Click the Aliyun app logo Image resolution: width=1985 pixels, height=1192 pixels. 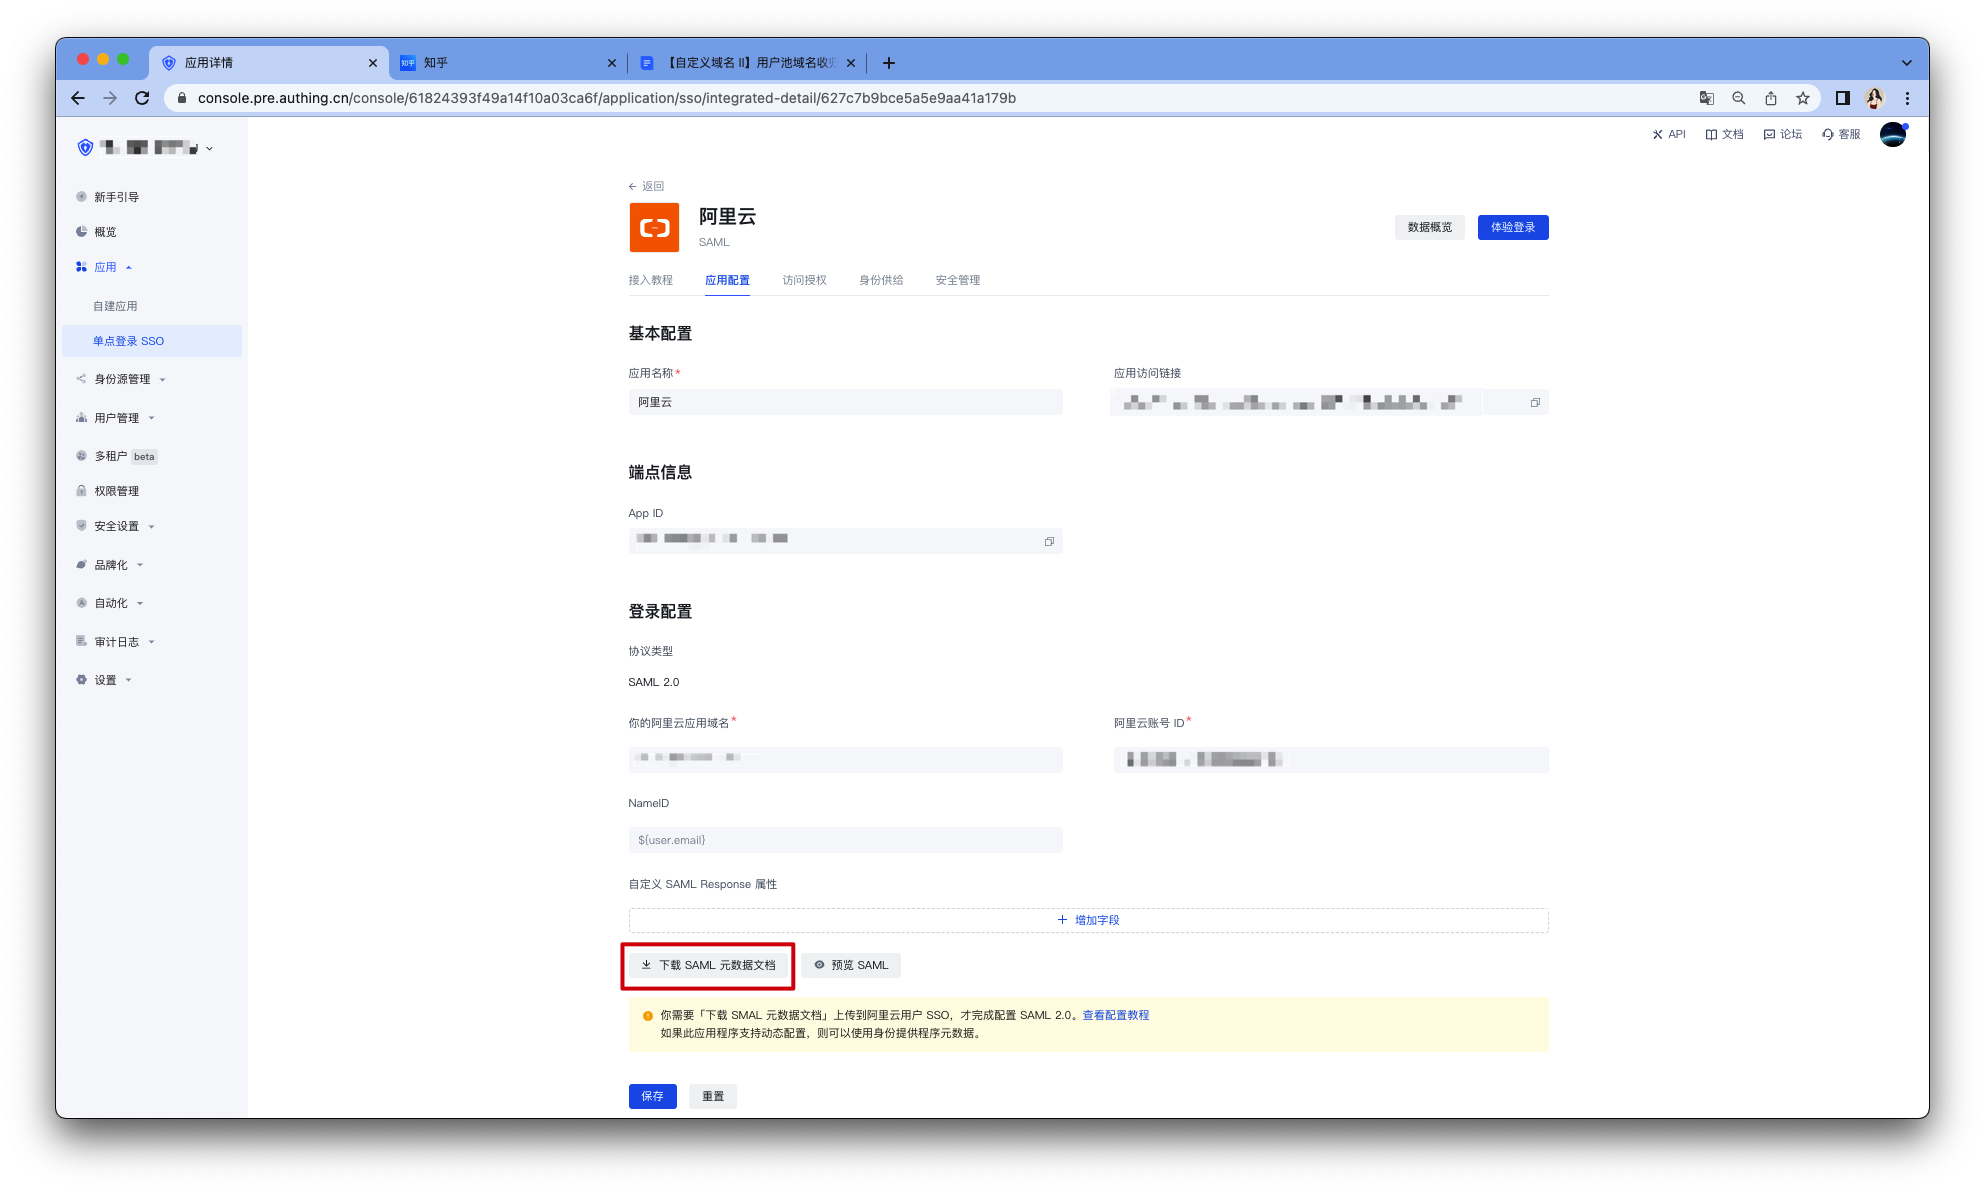(x=654, y=228)
